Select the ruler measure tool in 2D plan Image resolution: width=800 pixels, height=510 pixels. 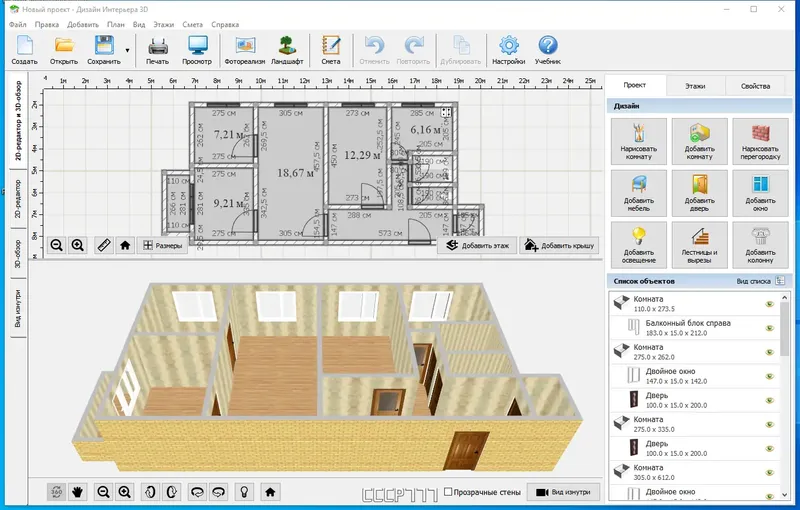point(104,244)
